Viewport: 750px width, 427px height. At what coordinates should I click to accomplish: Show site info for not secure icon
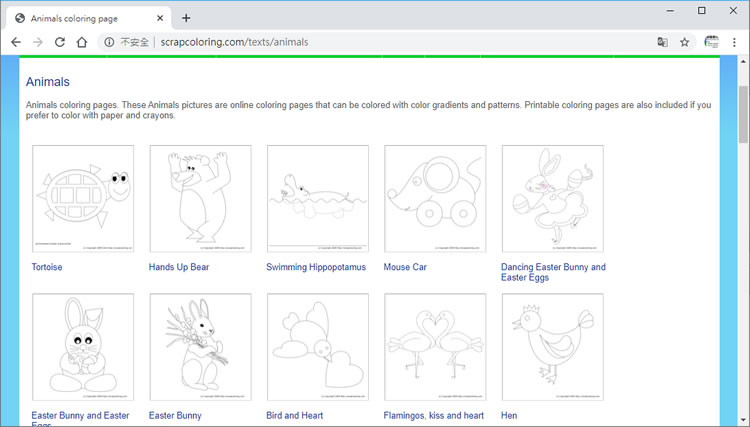[x=109, y=42]
